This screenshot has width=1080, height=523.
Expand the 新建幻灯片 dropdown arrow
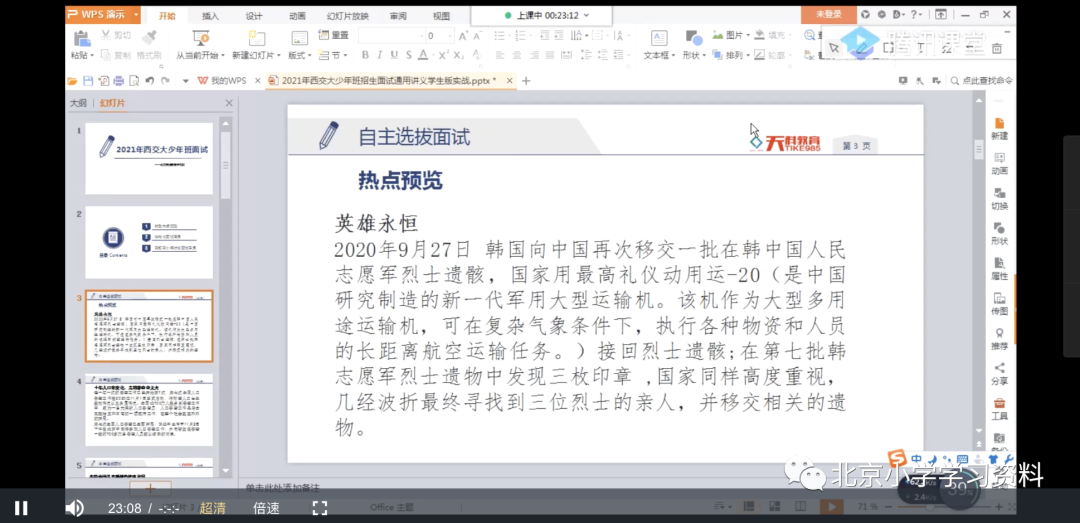pos(278,55)
